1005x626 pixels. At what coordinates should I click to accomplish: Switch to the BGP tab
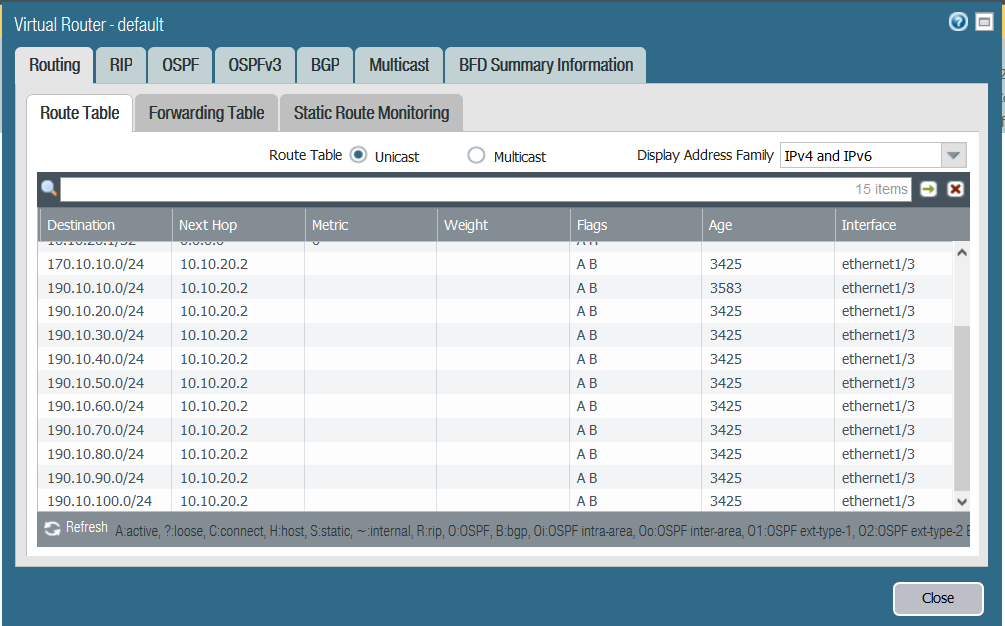(x=325, y=65)
